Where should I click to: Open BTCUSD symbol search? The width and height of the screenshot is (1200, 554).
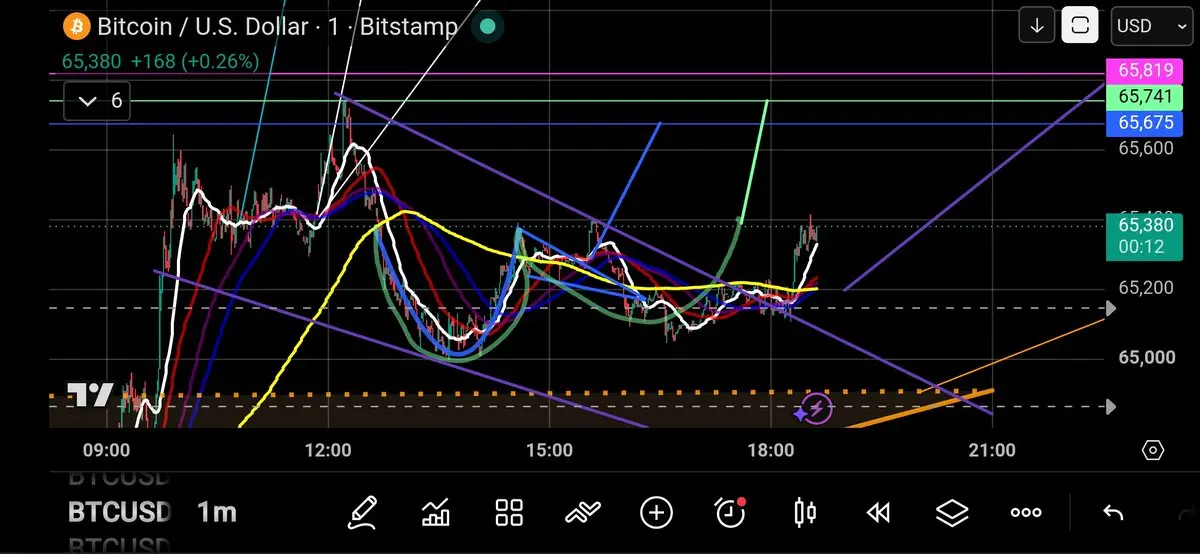click(120, 513)
